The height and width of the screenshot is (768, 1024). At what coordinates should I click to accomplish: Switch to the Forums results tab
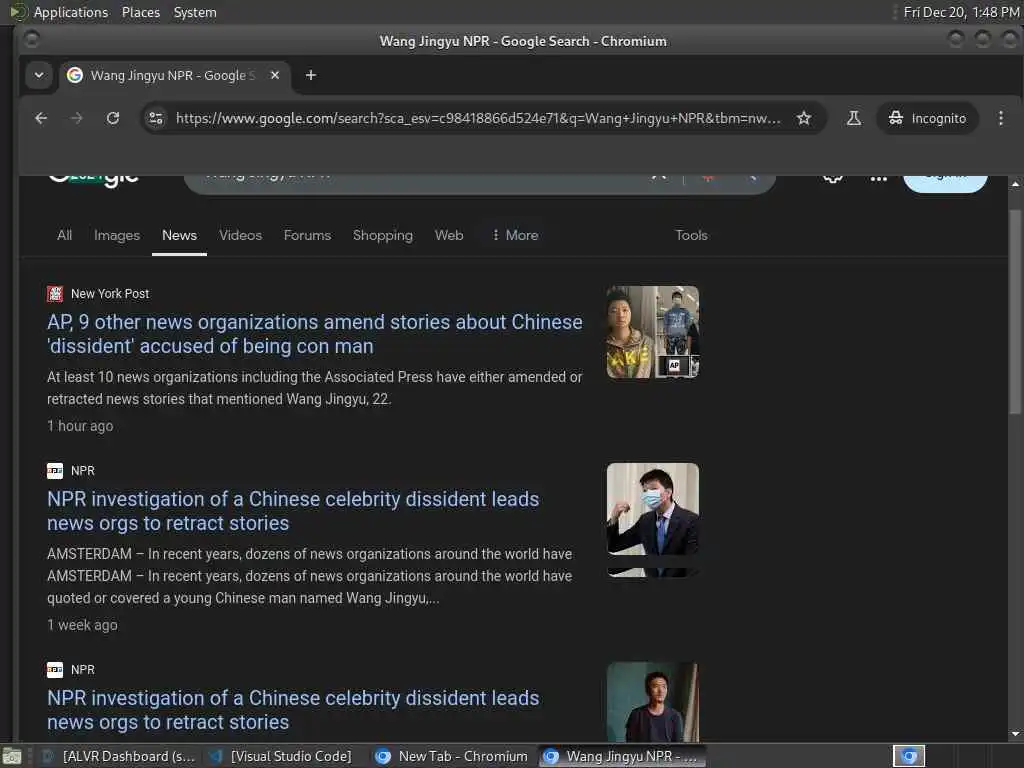307,235
